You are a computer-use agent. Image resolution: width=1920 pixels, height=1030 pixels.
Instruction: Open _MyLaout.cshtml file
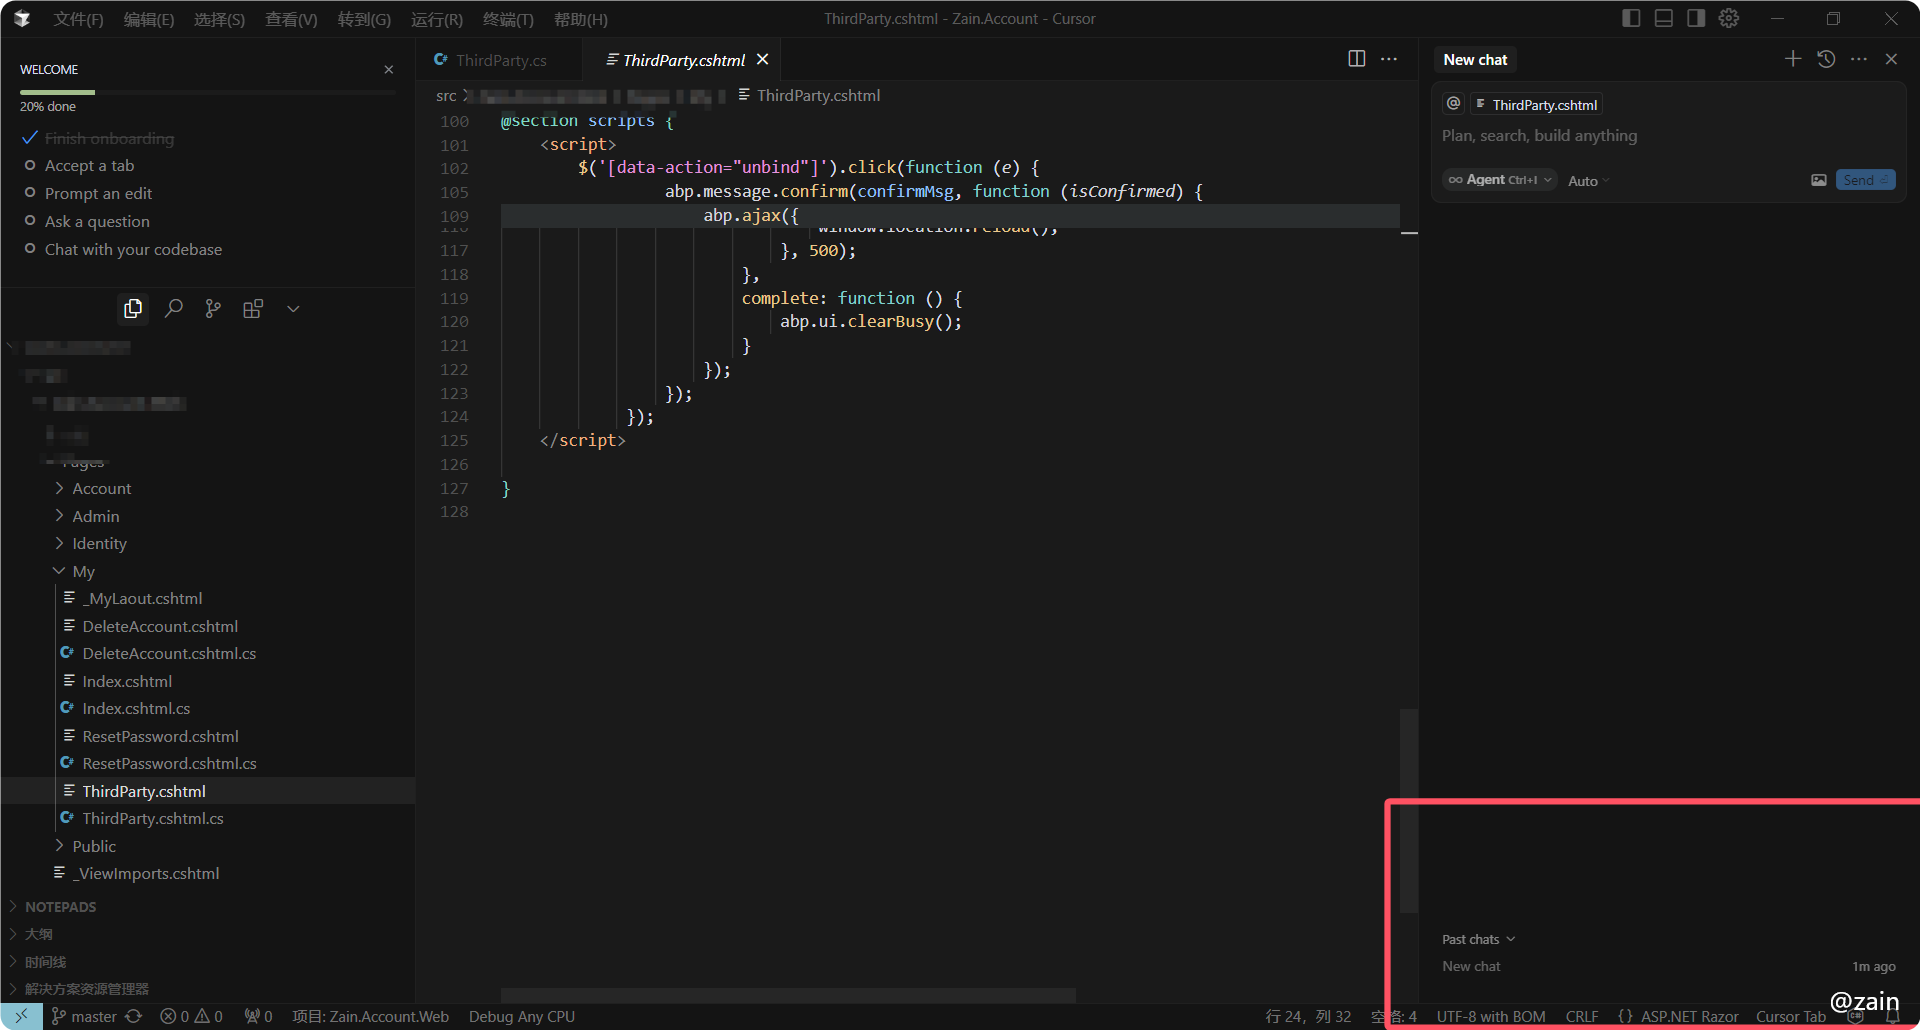point(142,598)
